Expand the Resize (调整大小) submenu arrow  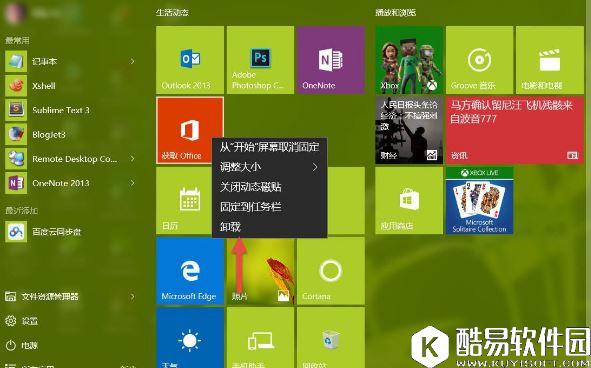[x=315, y=167]
